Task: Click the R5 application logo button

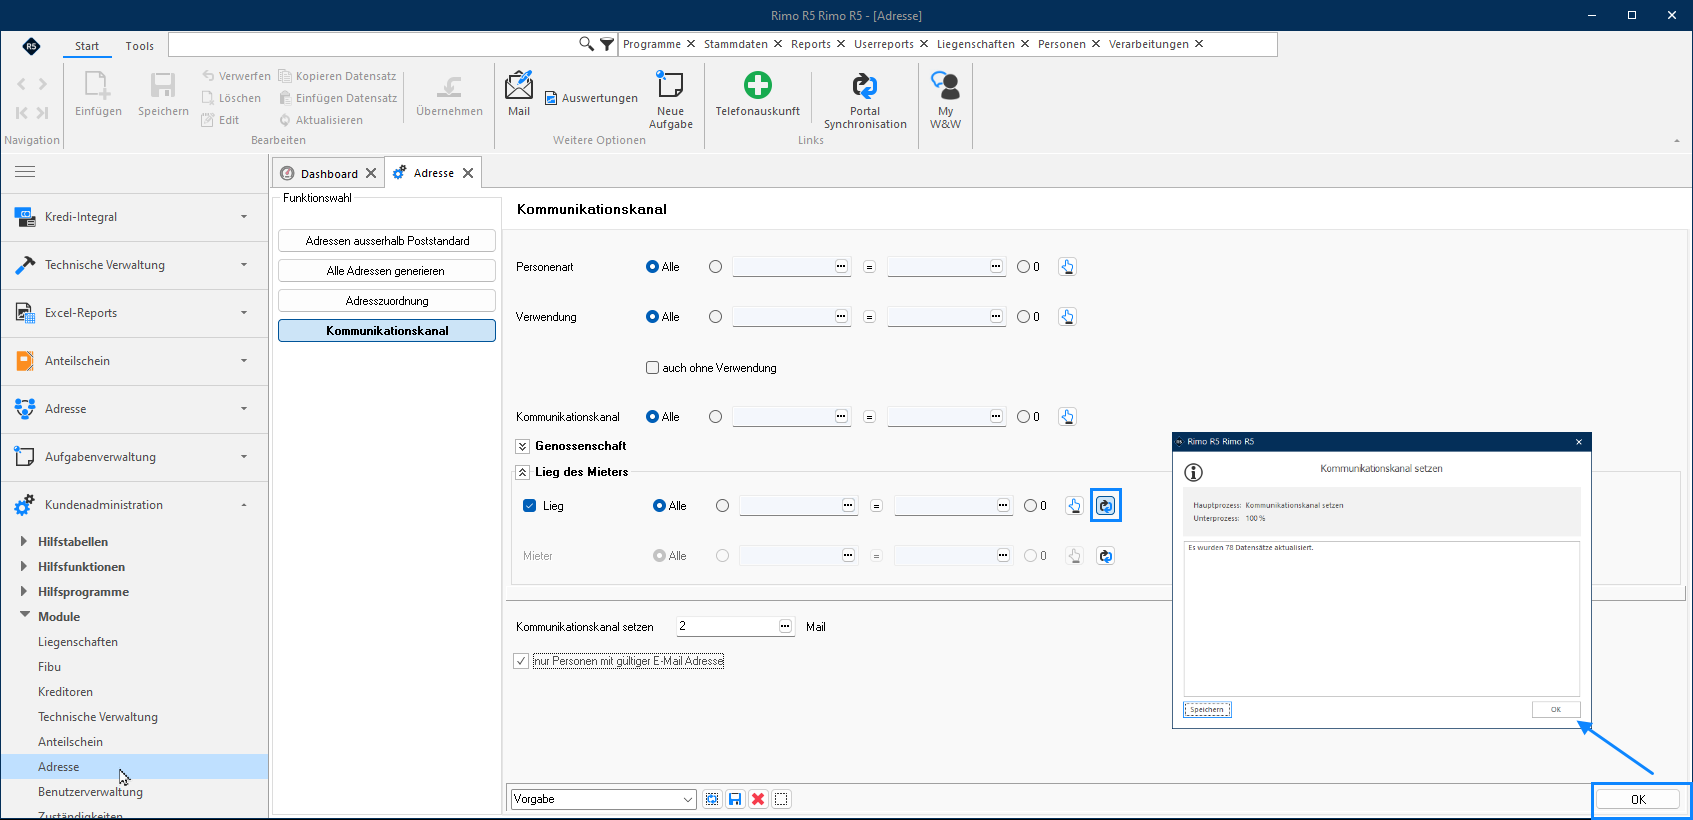Action: coord(32,46)
